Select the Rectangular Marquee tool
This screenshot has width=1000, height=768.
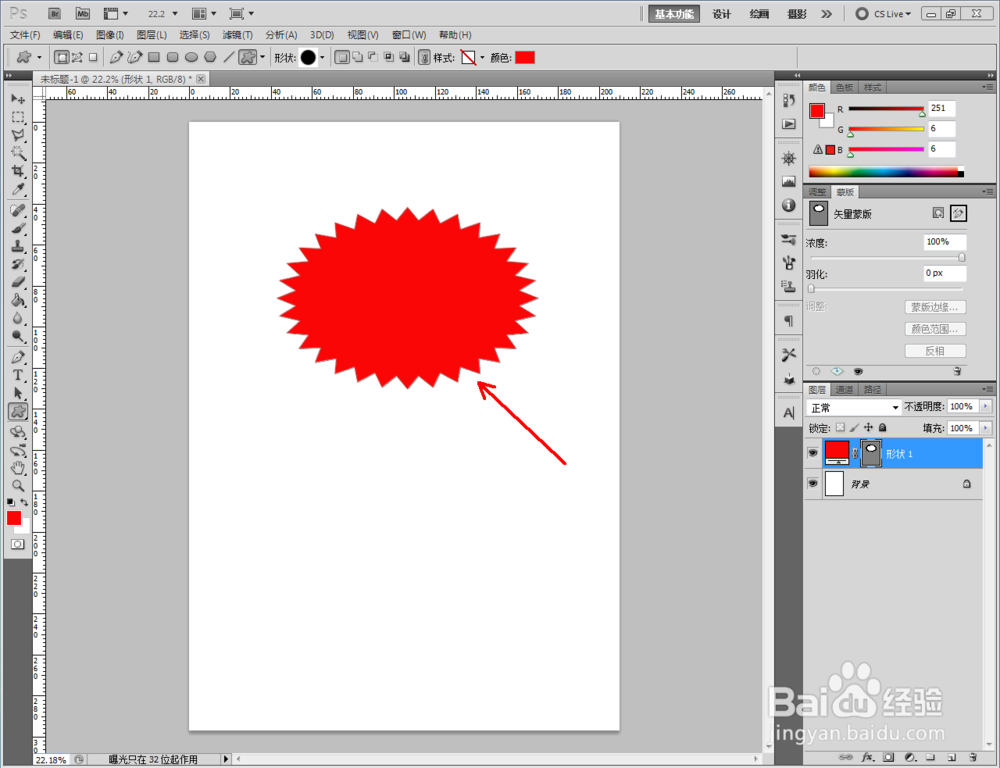pyautogui.click(x=18, y=117)
